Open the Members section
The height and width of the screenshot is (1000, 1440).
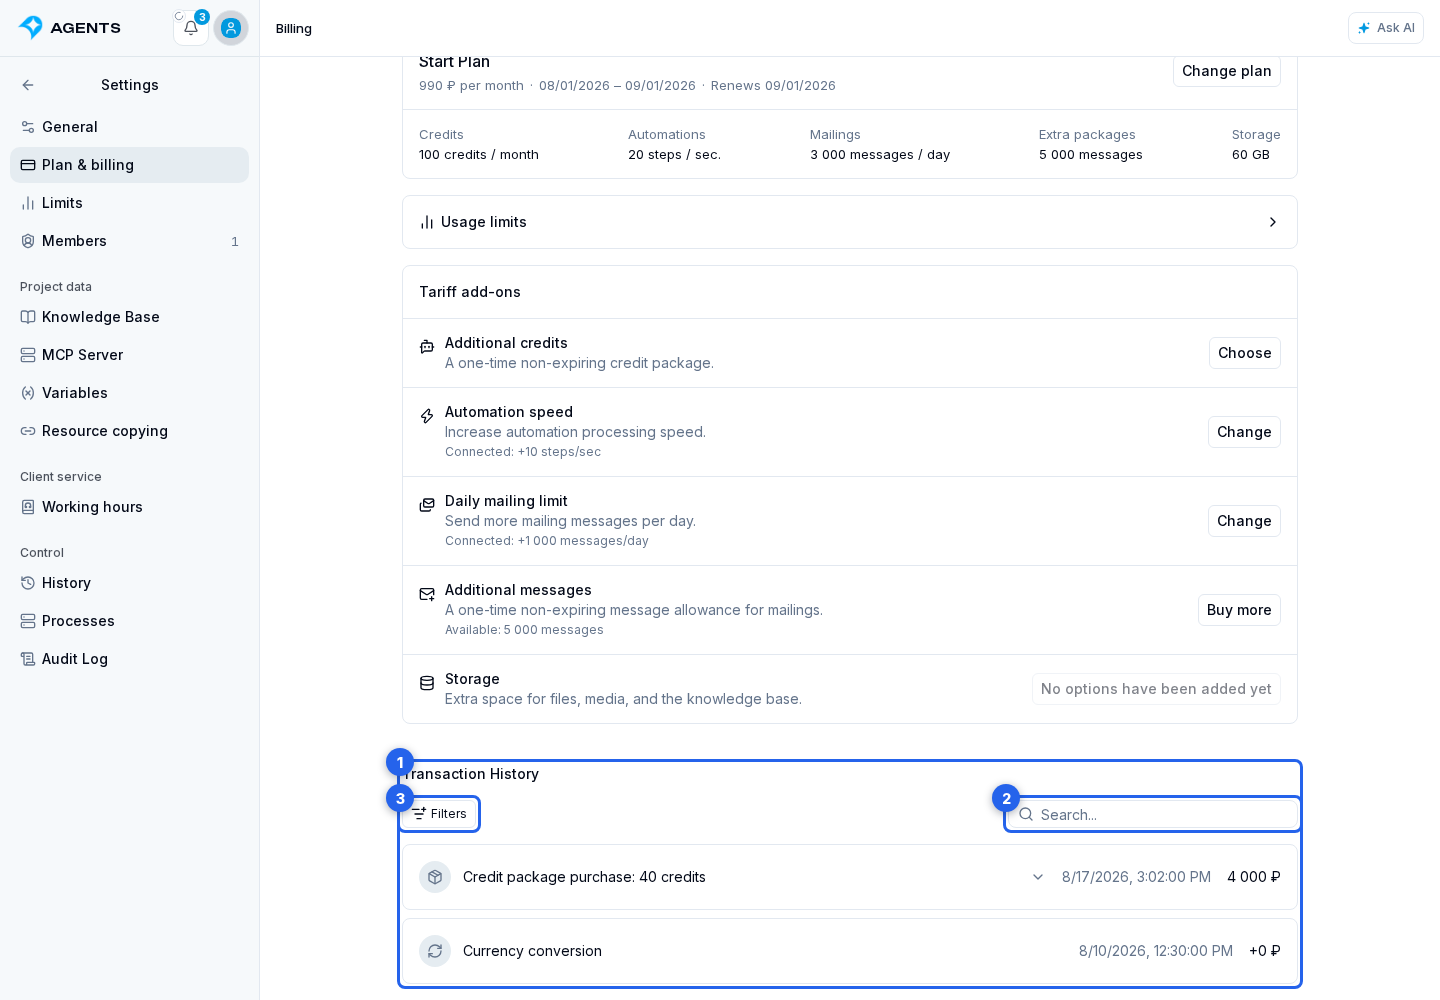click(x=129, y=241)
